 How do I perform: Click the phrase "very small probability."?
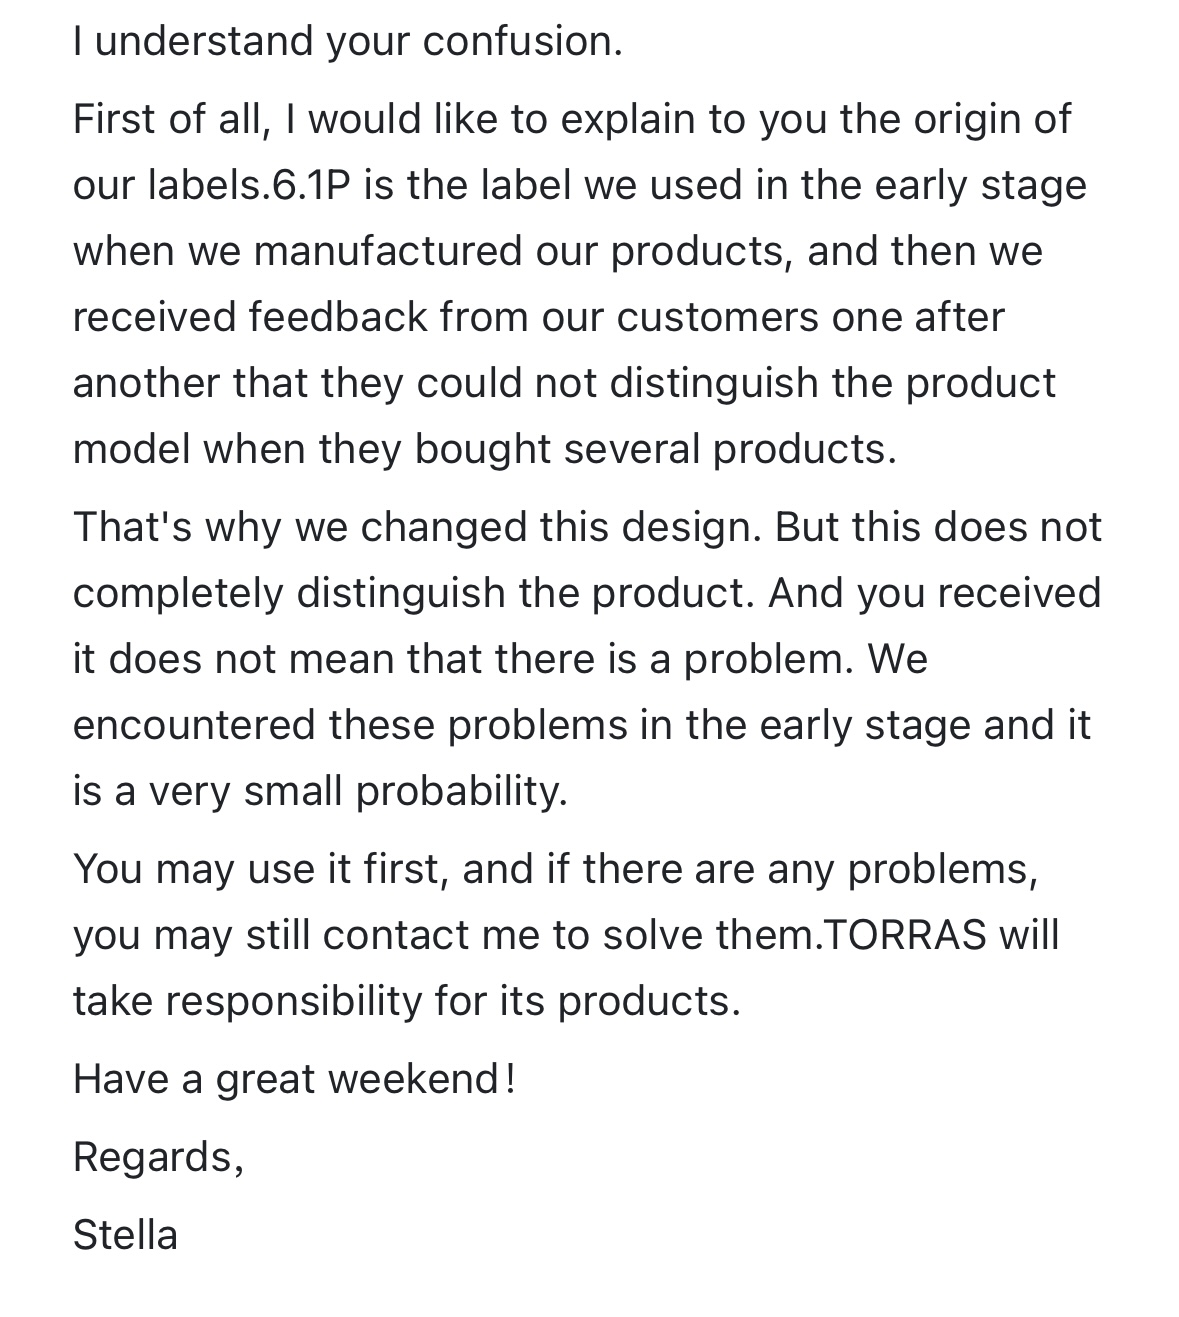coord(358,791)
